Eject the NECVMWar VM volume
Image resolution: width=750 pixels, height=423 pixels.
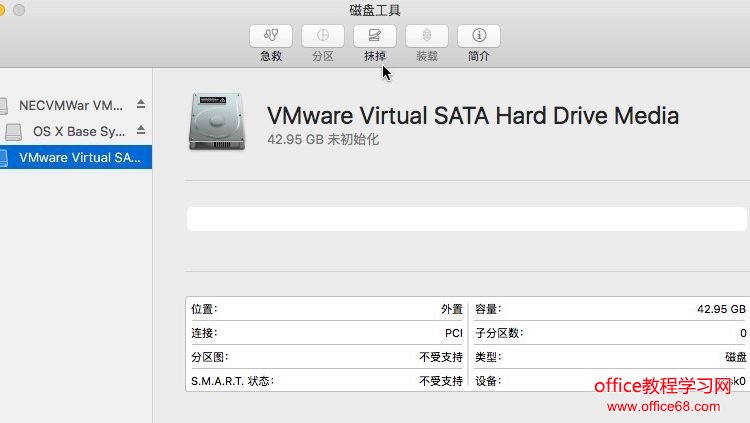(141, 104)
